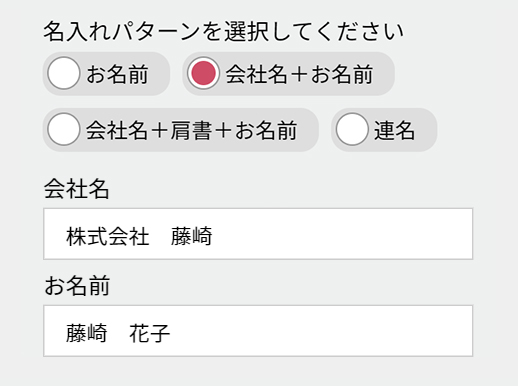Viewport: 518px width, 386px height.
Task: Select the 会社名+お名前 pattern option
Action: pyautogui.click(x=289, y=73)
